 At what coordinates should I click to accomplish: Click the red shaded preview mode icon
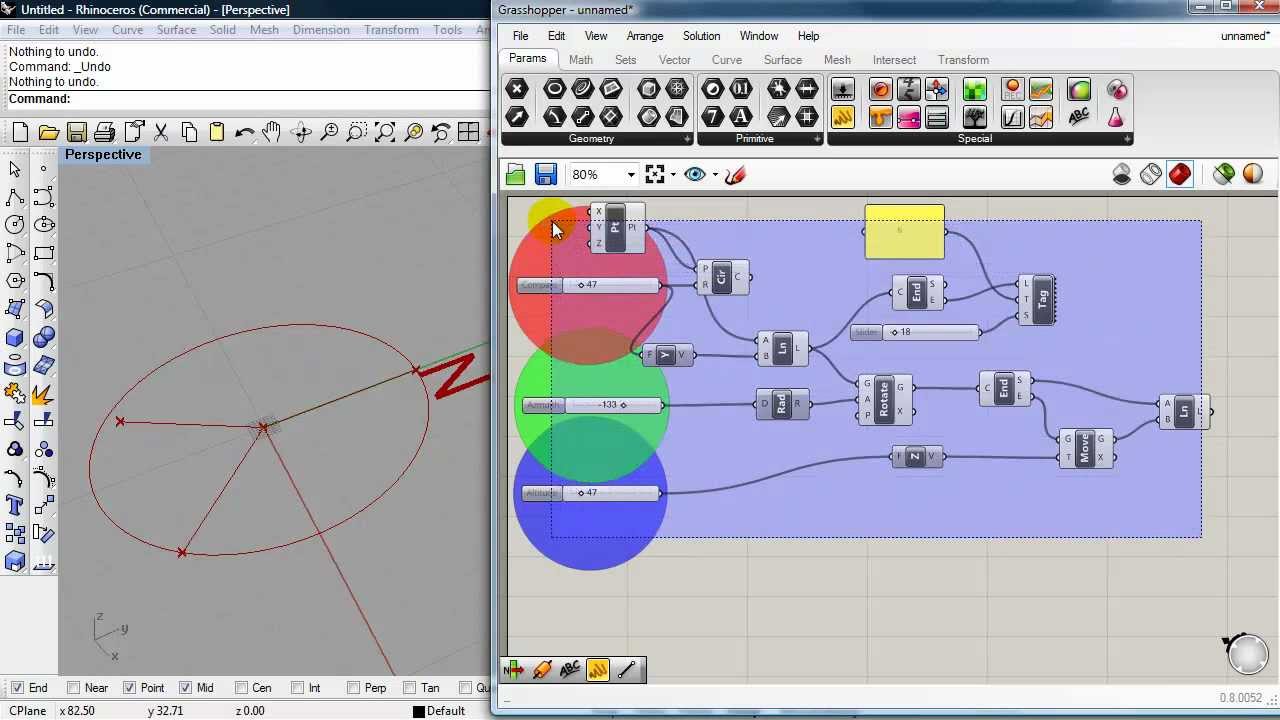tap(1180, 174)
